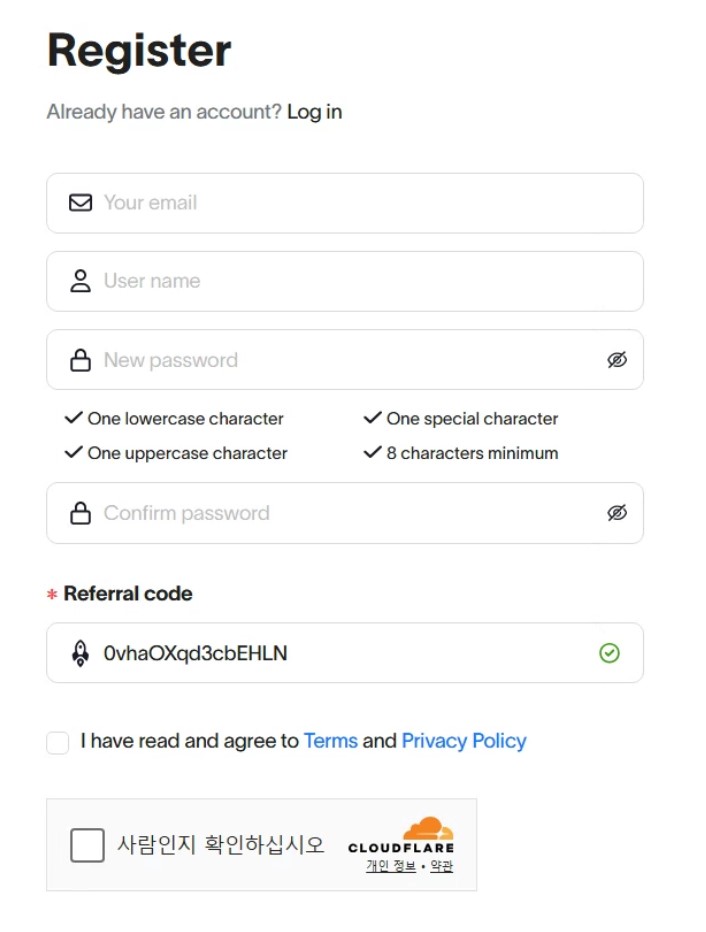Click the user silhouette icon
The image size is (706, 932).
tap(80, 281)
